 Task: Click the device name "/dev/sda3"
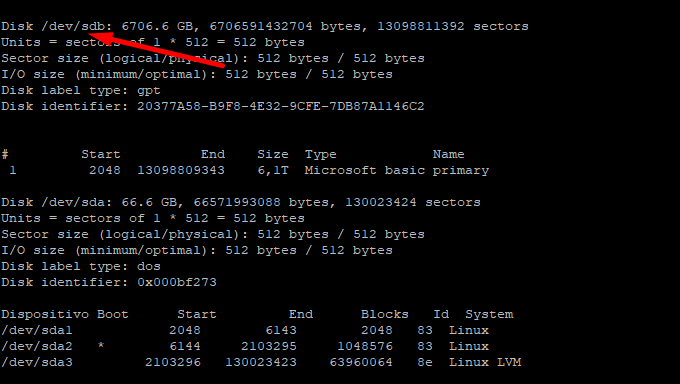pyautogui.click(x=37, y=362)
